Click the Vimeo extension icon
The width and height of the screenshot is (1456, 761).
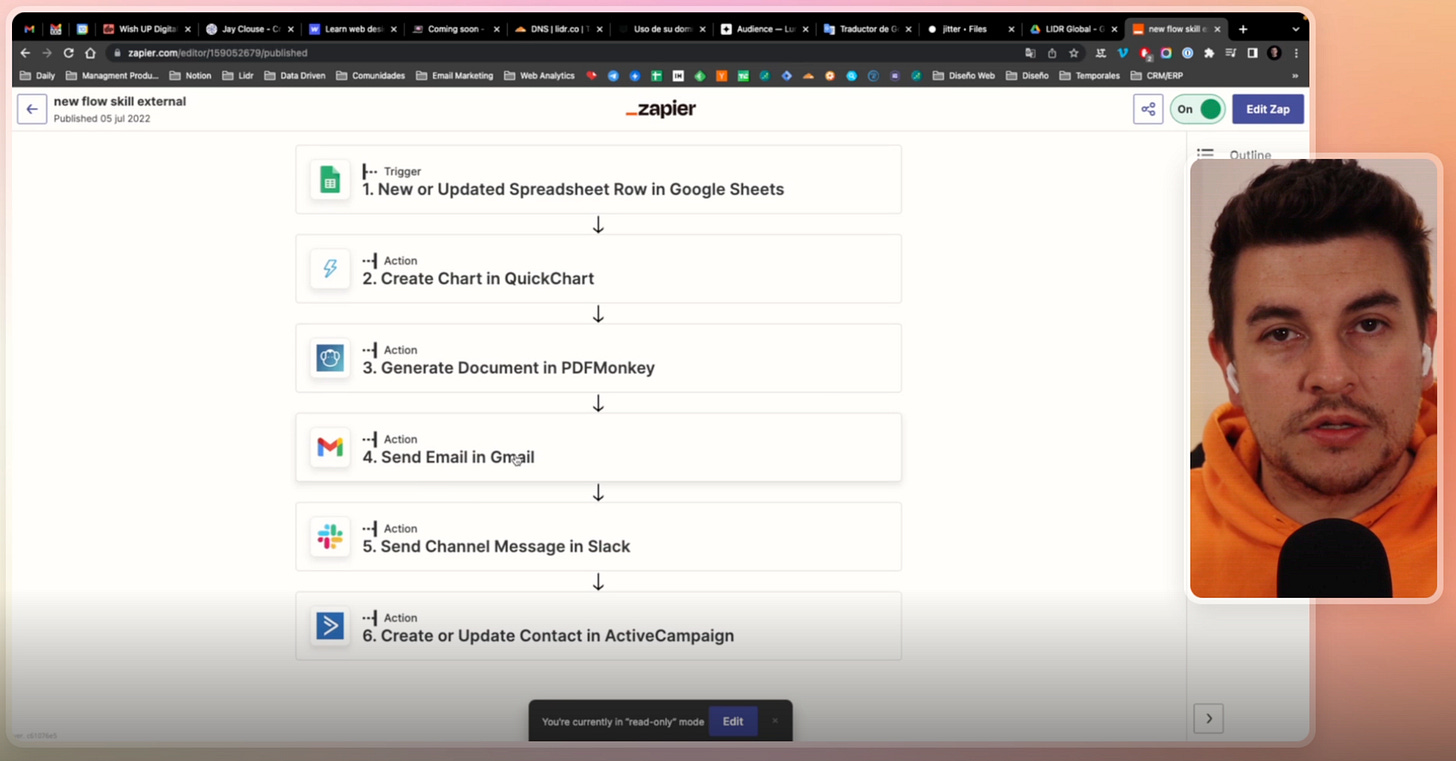(x=1122, y=53)
